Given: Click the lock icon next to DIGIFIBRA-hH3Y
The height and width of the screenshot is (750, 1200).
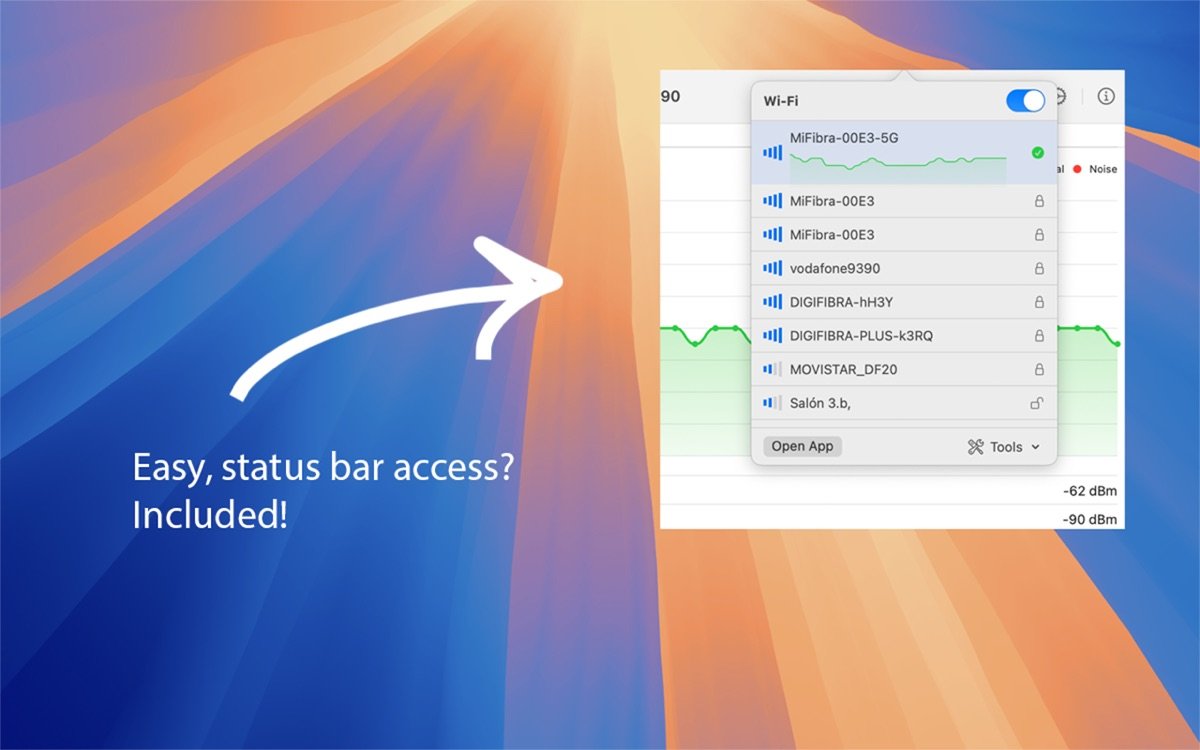Looking at the screenshot, I should click(x=1037, y=301).
